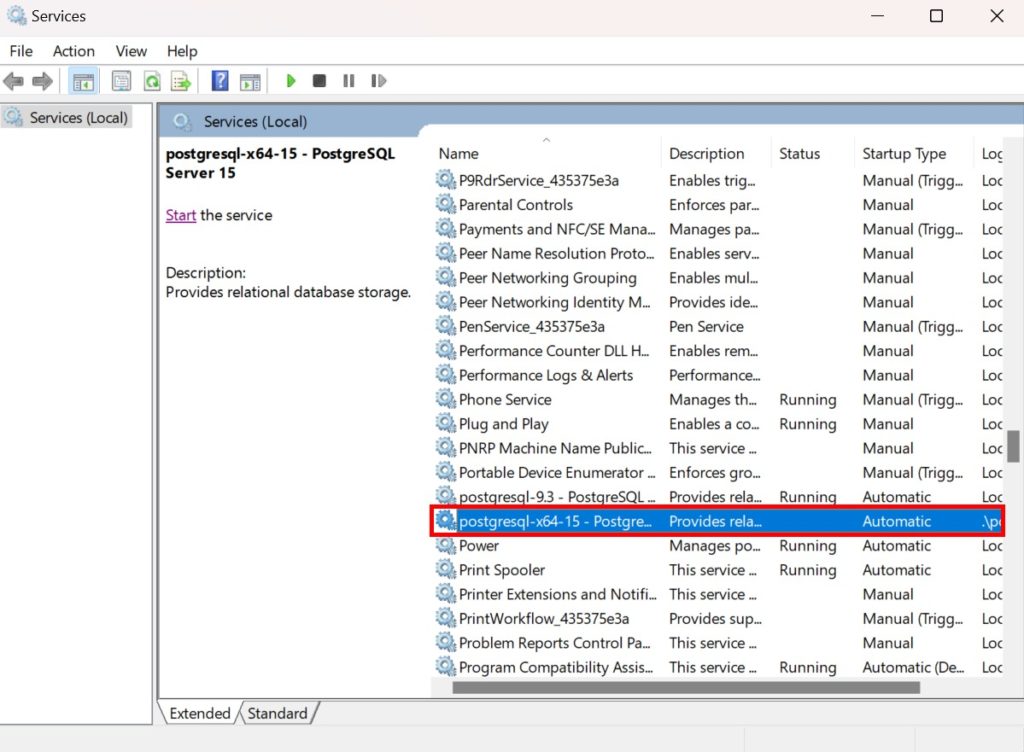This screenshot has width=1024, height=752.
Task: Switch to the Standard tab
Action: [278, 713]
